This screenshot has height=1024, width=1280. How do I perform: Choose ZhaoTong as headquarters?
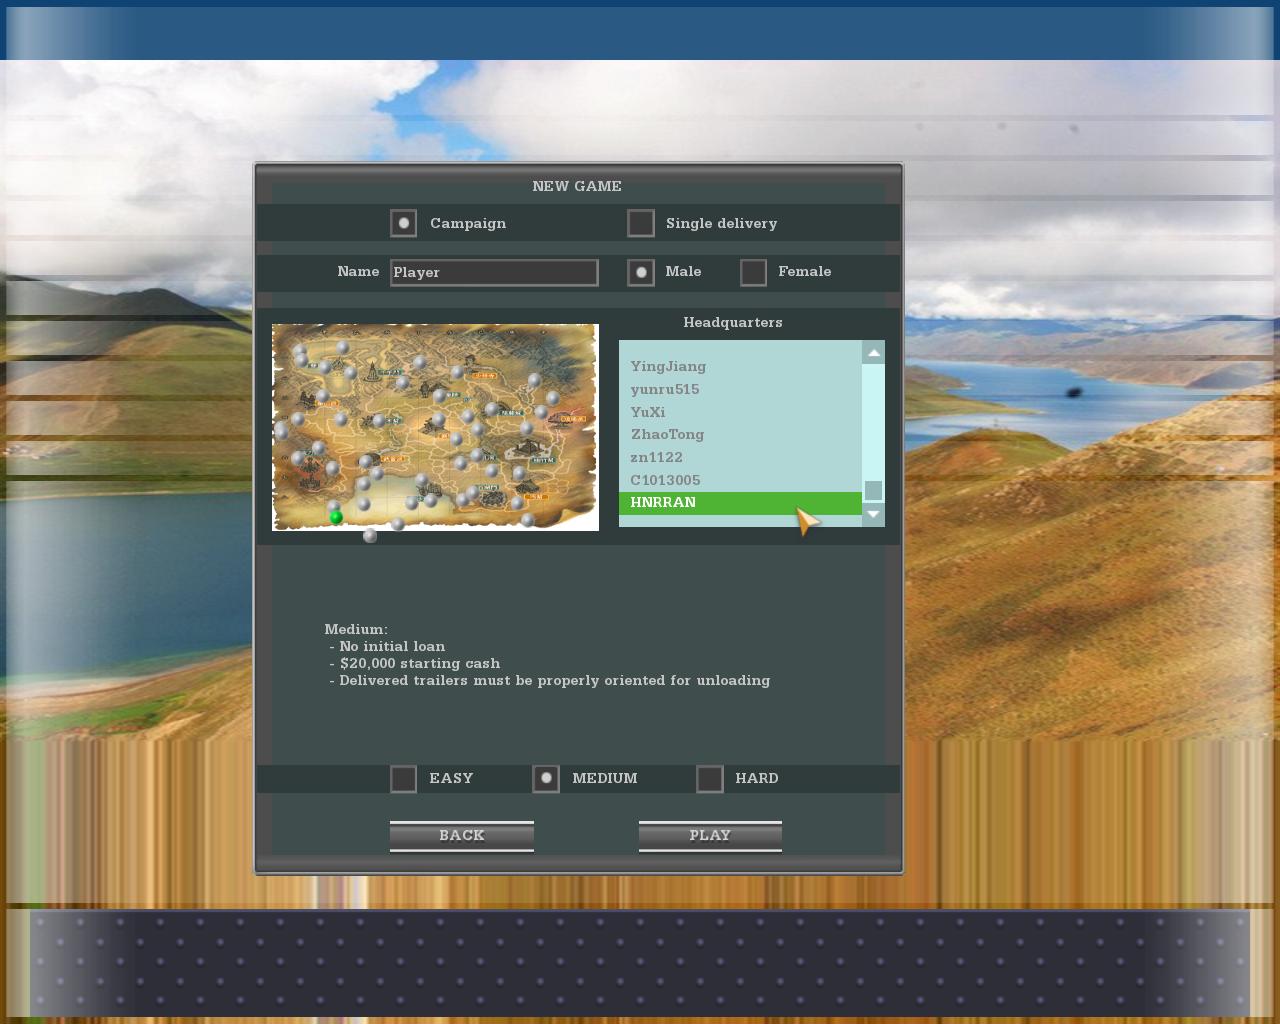[x=667, y=435]
